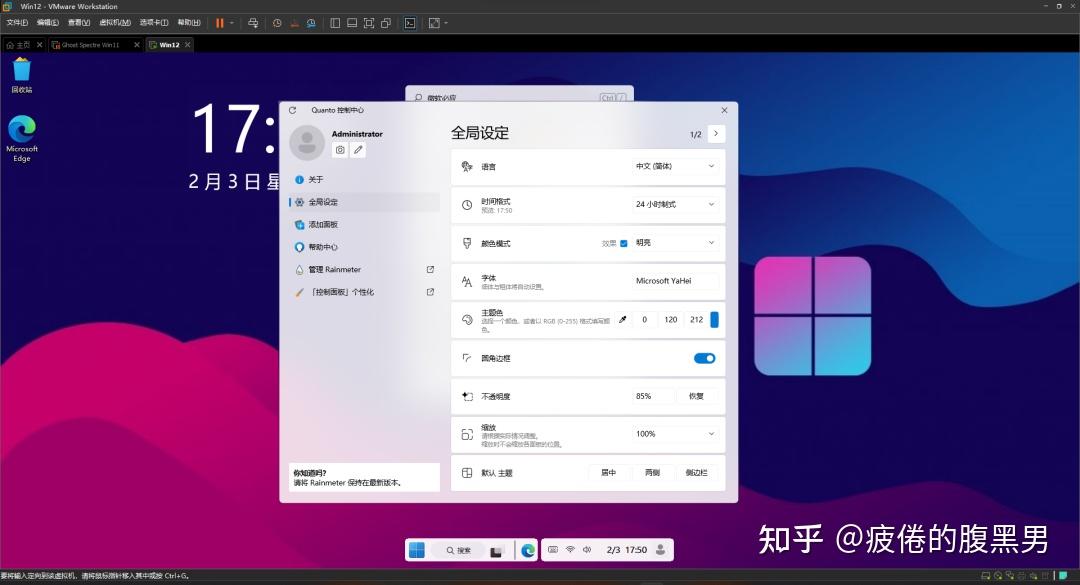Viewport: 1080px width, 585px height.
Task: Open the 缩放 percentage dropdown
Action: [674, 434]
